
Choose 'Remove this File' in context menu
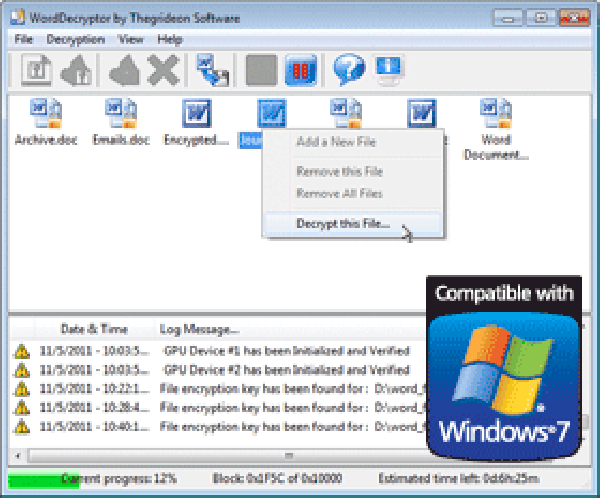(x=339, y=171)
